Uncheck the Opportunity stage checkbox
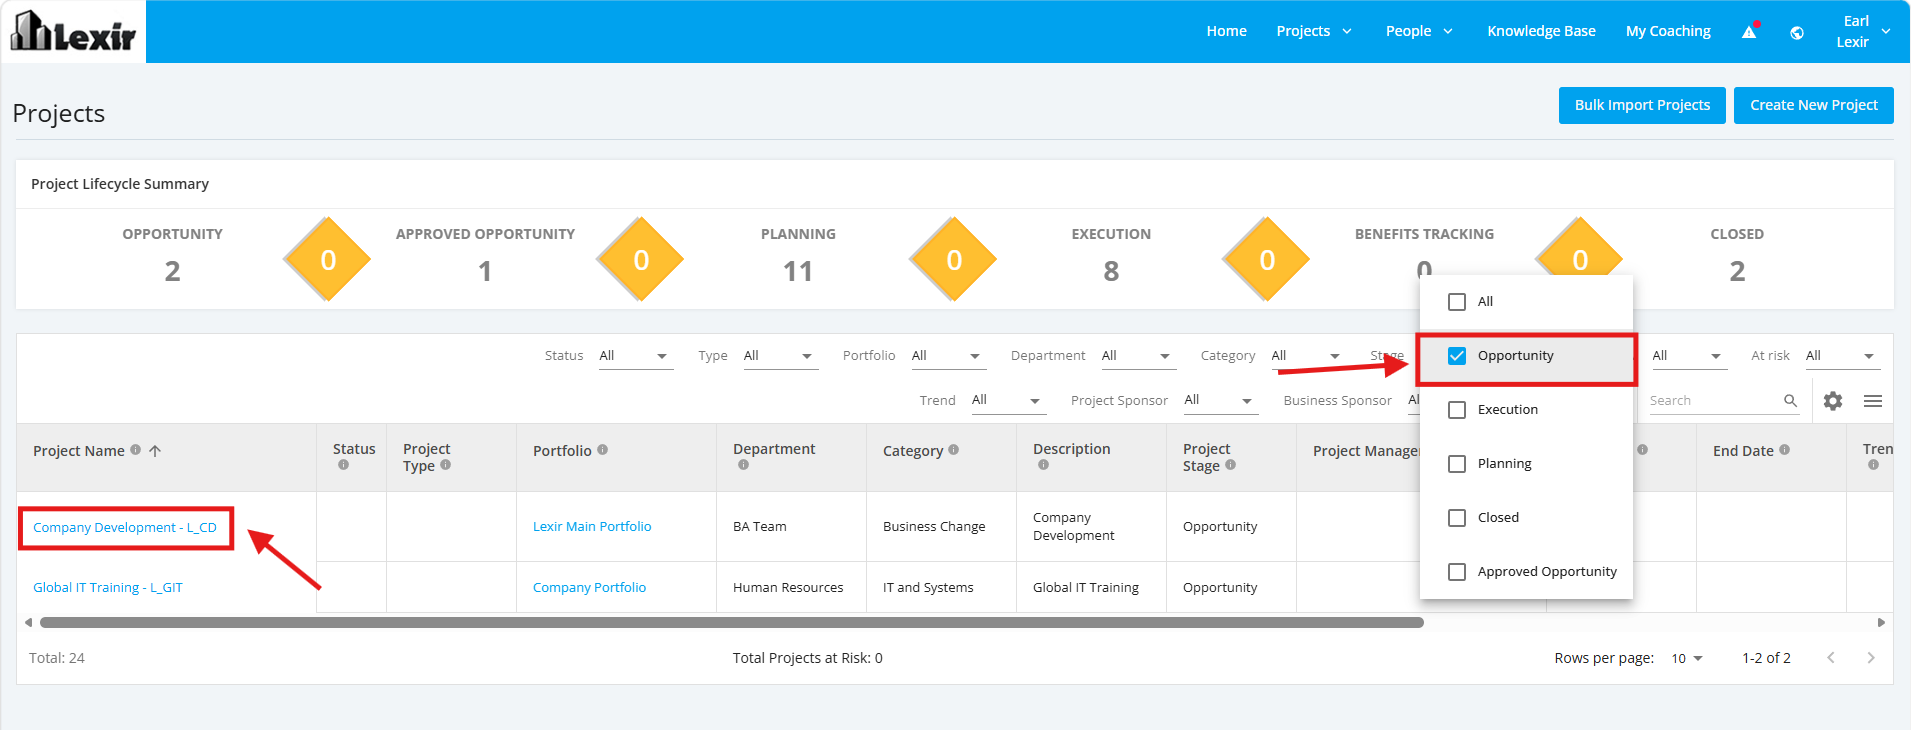Viewport: 1912px width, 730px height. click(1457, 356)
